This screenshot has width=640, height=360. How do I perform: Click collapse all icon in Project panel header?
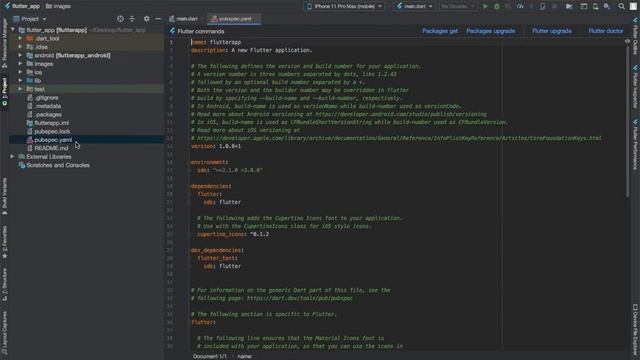pyautogui.click(x=132, y=19)
